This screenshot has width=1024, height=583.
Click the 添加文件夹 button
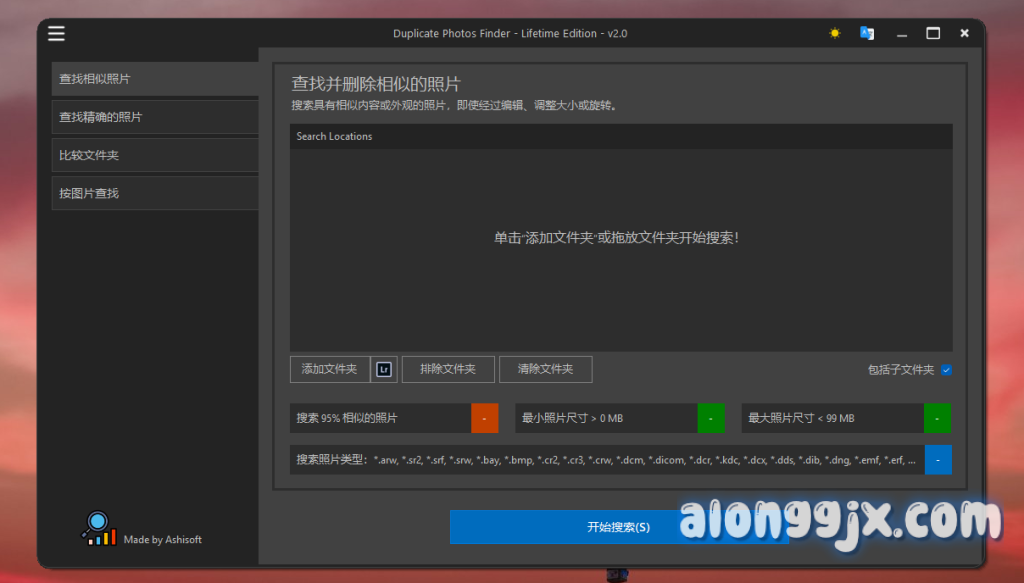click(x=329, y=369)
